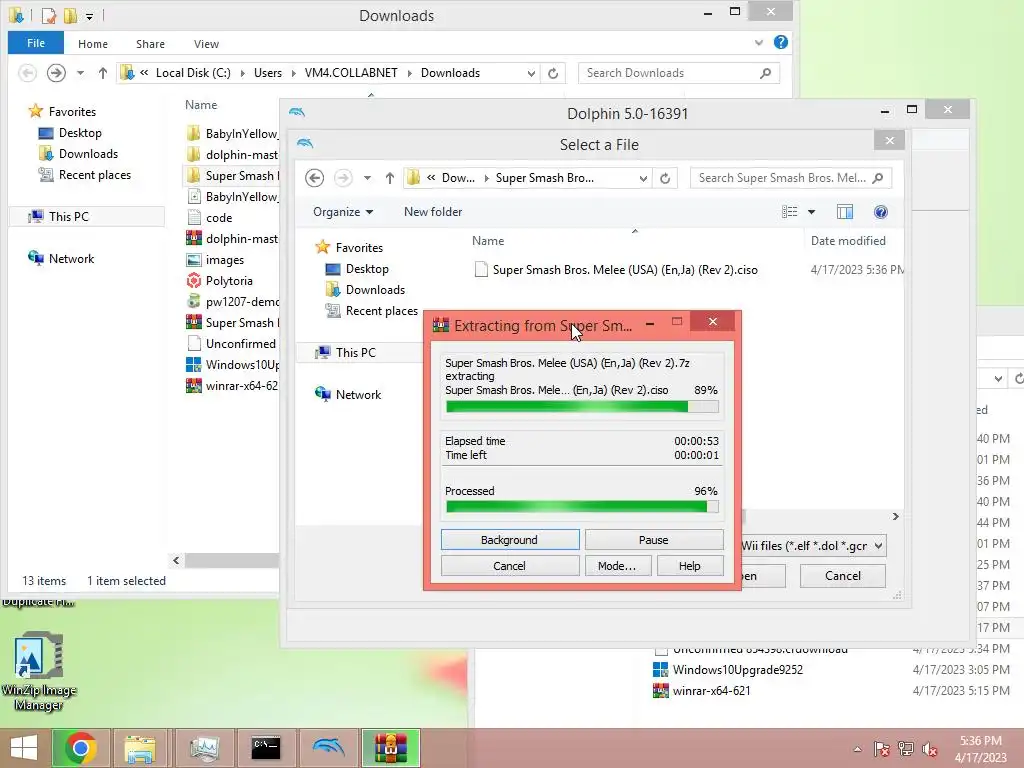Click the Search Super Smash Bros. Melee field
Image resolution: width=1024 pixels, height=768 pixels.
click(x=791, y=178)
